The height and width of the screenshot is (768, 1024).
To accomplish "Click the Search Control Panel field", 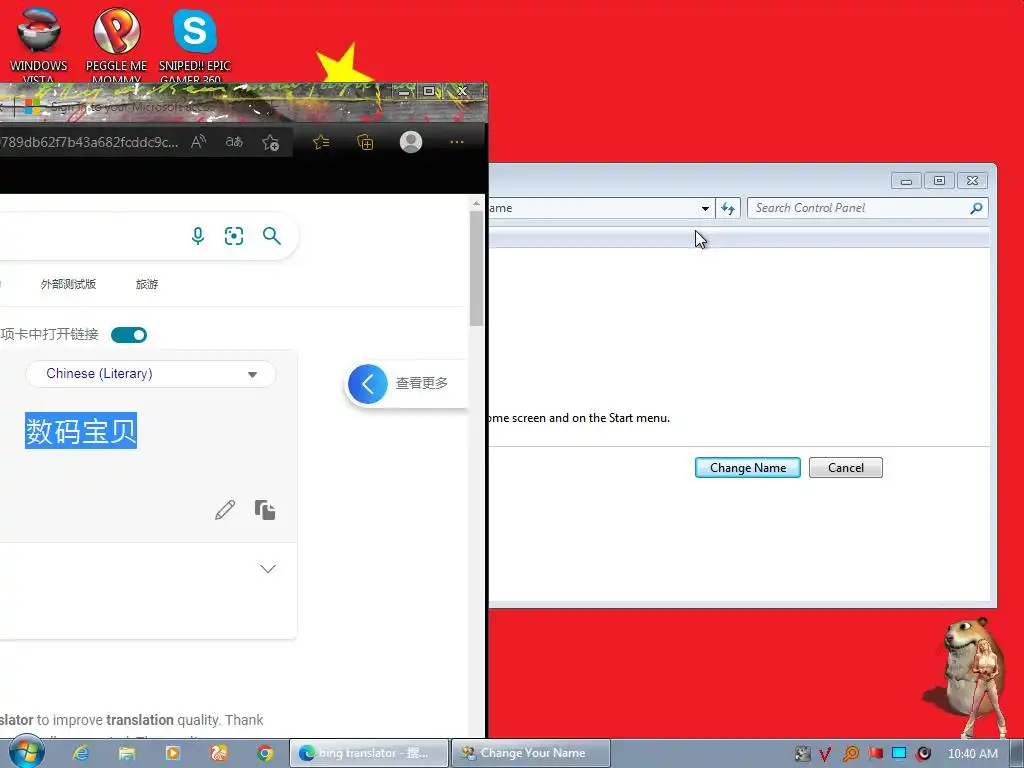I will coord(857,208).
